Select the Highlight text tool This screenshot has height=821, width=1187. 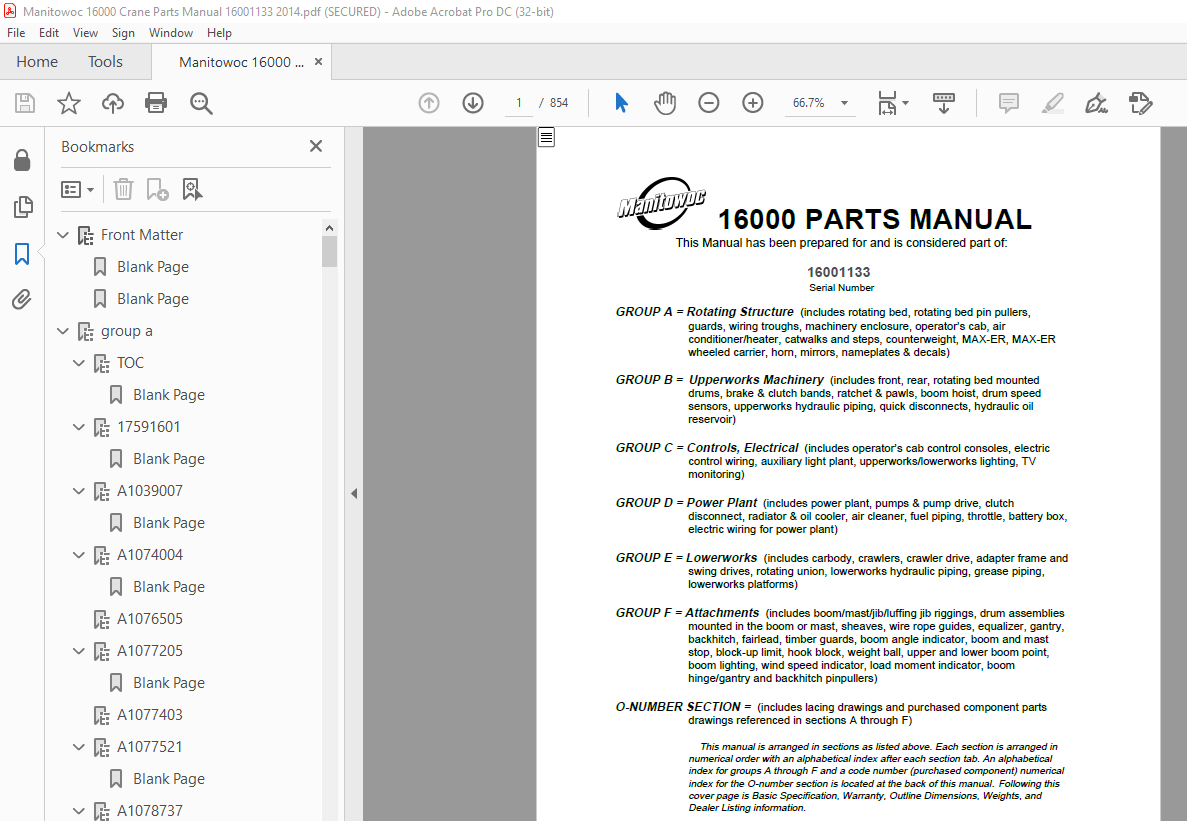pyautogui.click(x=1052, y=103)
